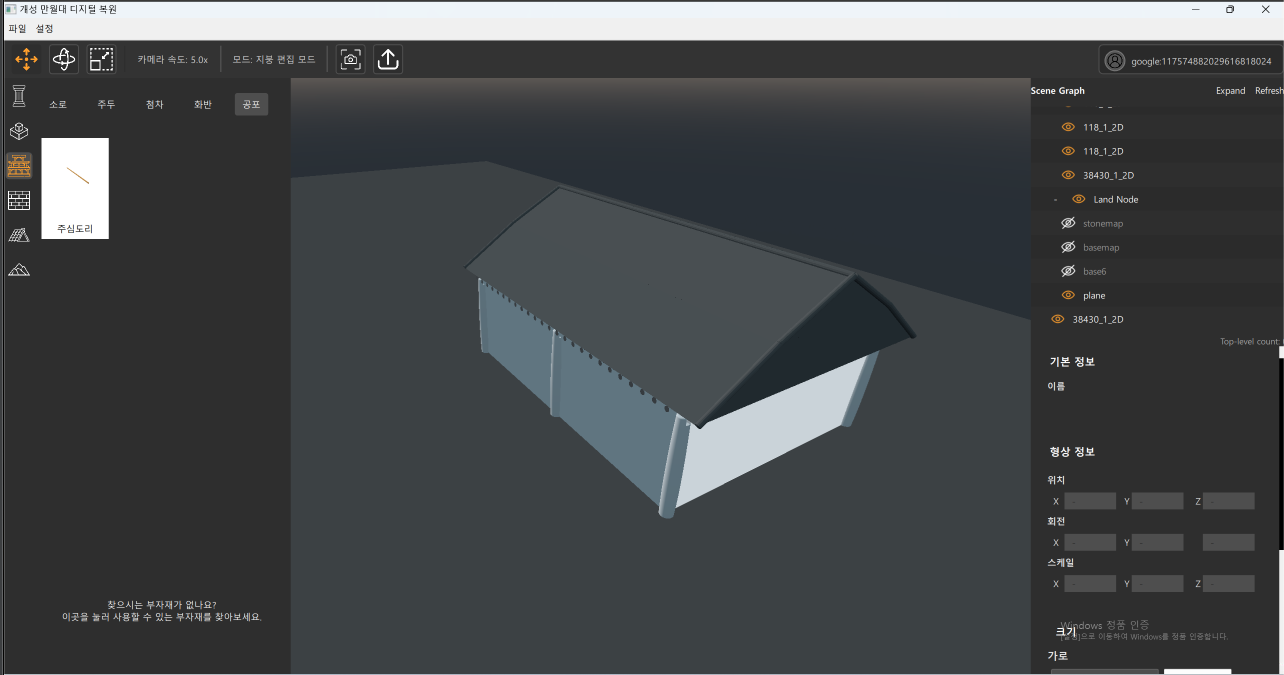Image resolution: width=1284 pixels, height=675 pixels.
Task: Click the export upload icon
Action: [388, 60]
